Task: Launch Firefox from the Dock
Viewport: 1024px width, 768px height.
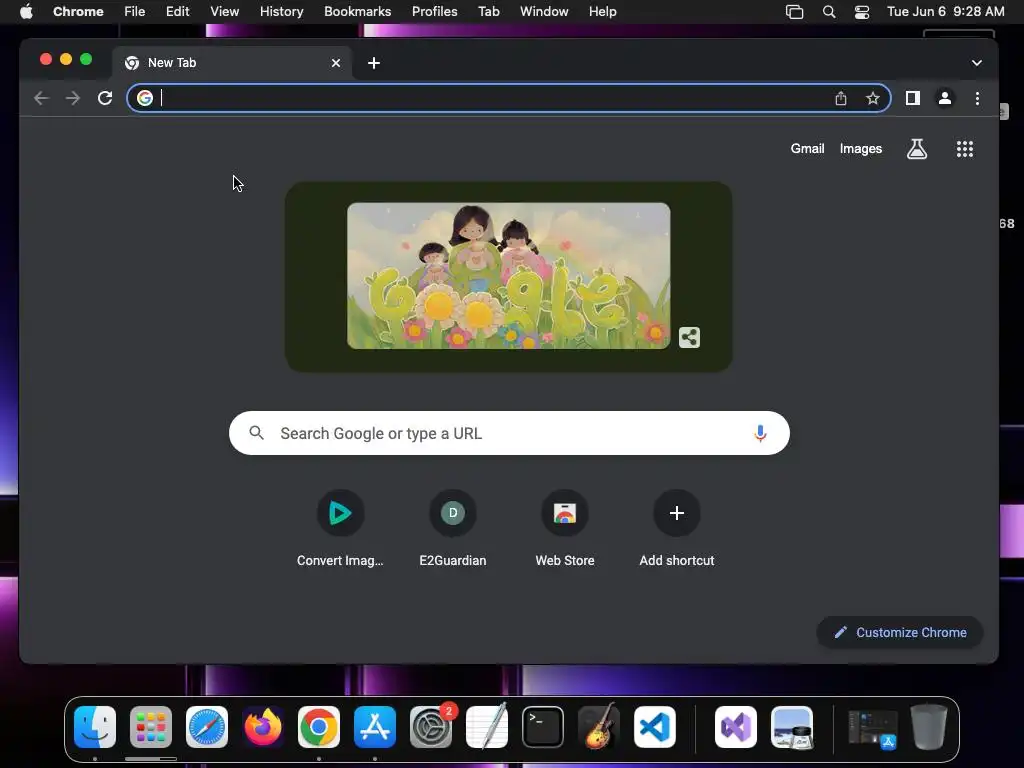Action: pos(263,727)
